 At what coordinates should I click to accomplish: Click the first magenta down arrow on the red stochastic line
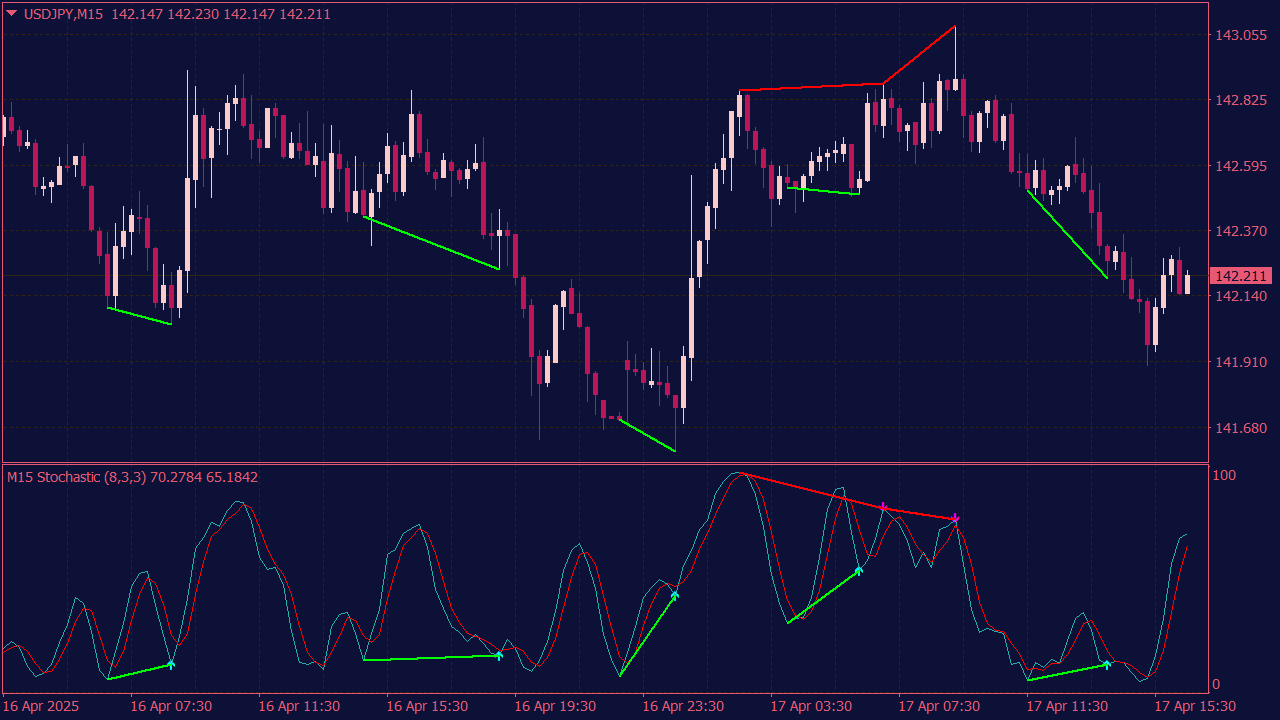click(883, 507)
